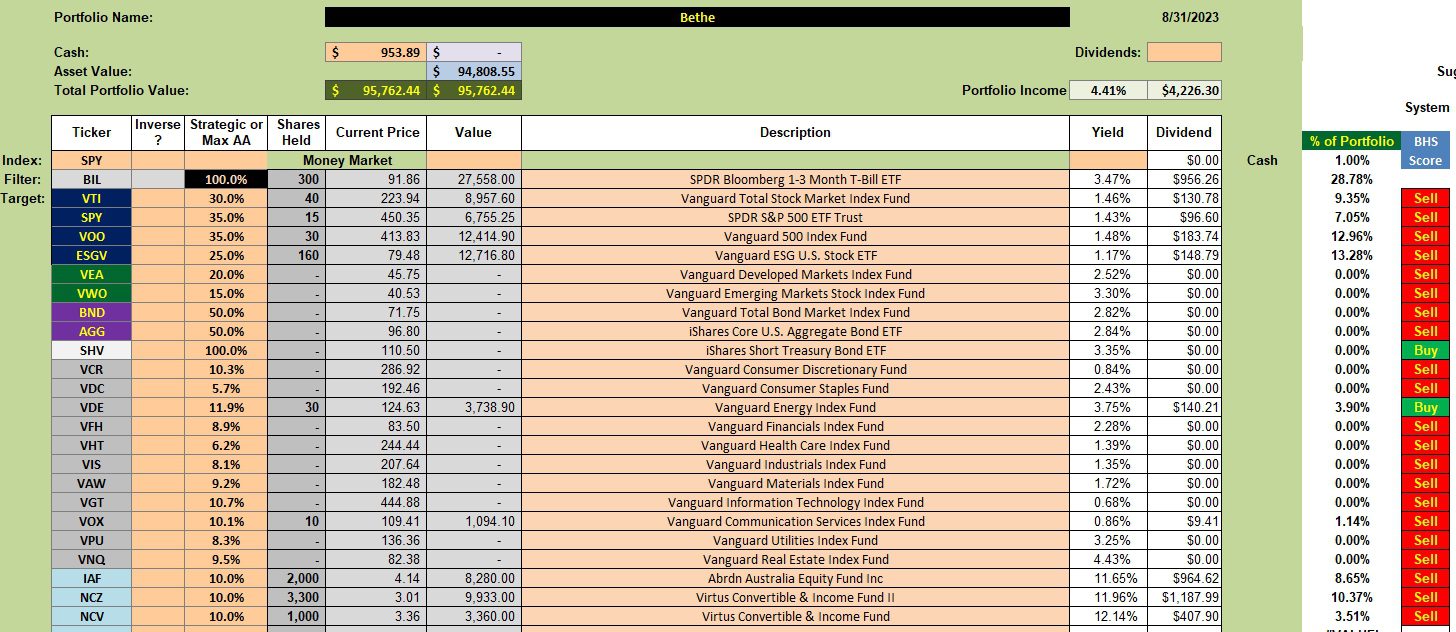Select VGT current price 444.88

(x=376, y=502)
